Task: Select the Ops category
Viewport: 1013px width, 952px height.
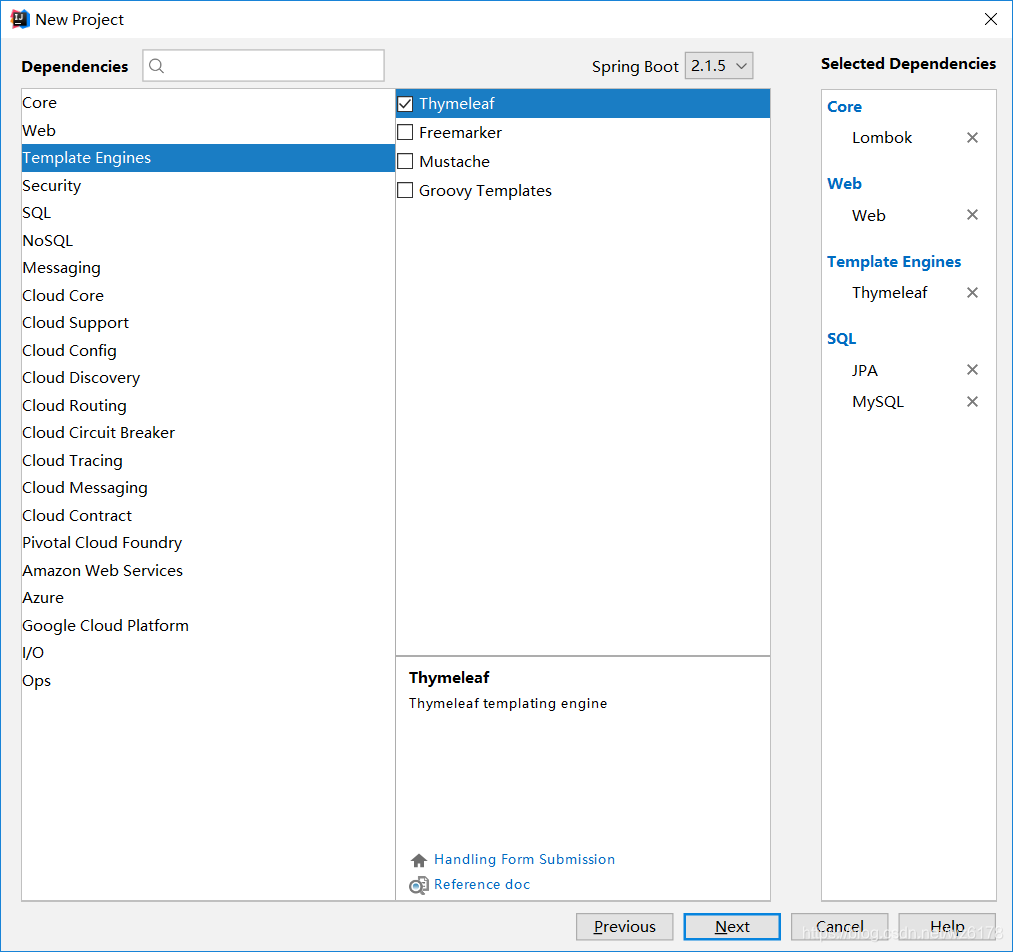Action: click(x=208, y=680)
